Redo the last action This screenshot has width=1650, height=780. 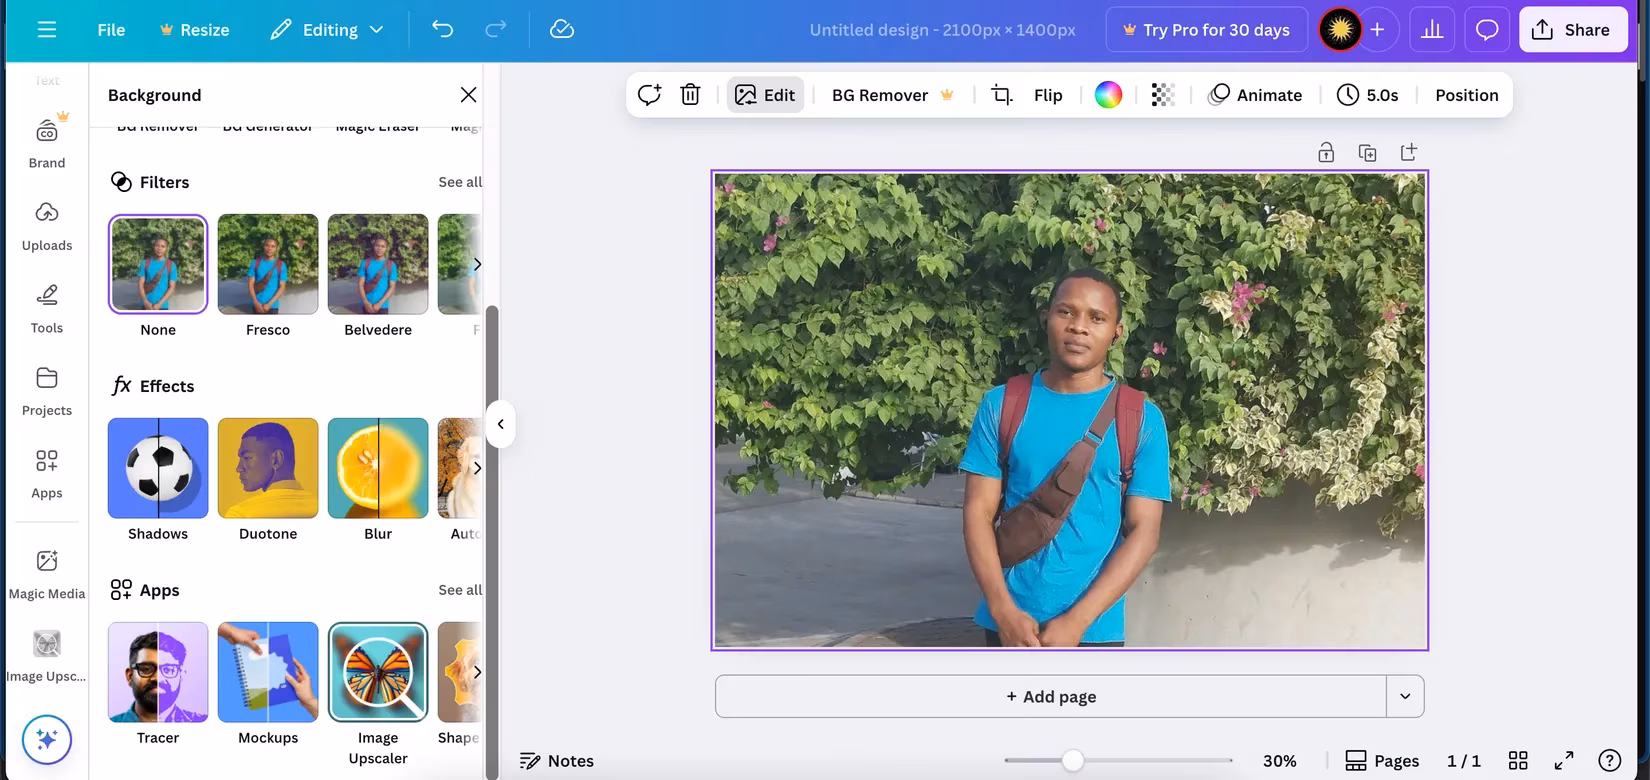(495, 30)
